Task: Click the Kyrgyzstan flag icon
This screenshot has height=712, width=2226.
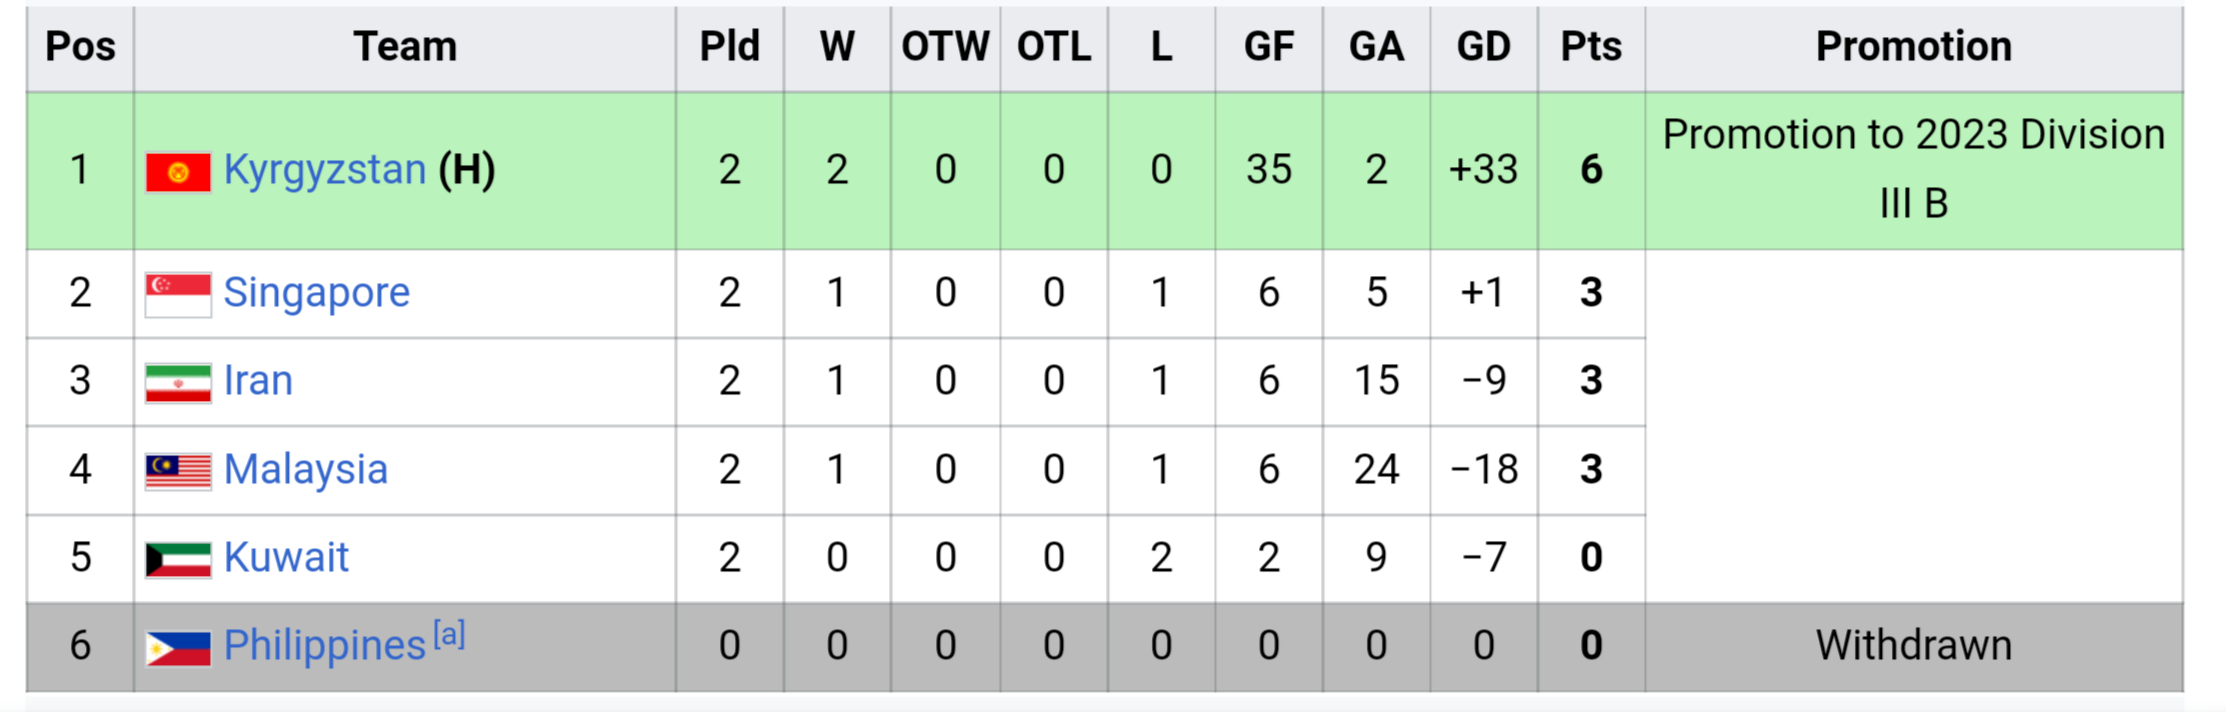Action: pyautogui.click(x=178, y=171)
